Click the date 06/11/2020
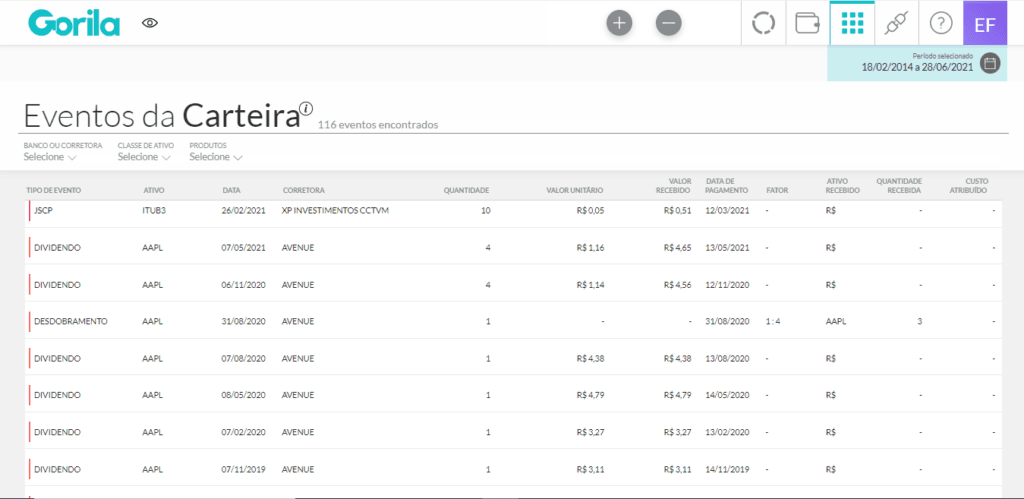Viewport: 1024px width, 499px height. 244,285
